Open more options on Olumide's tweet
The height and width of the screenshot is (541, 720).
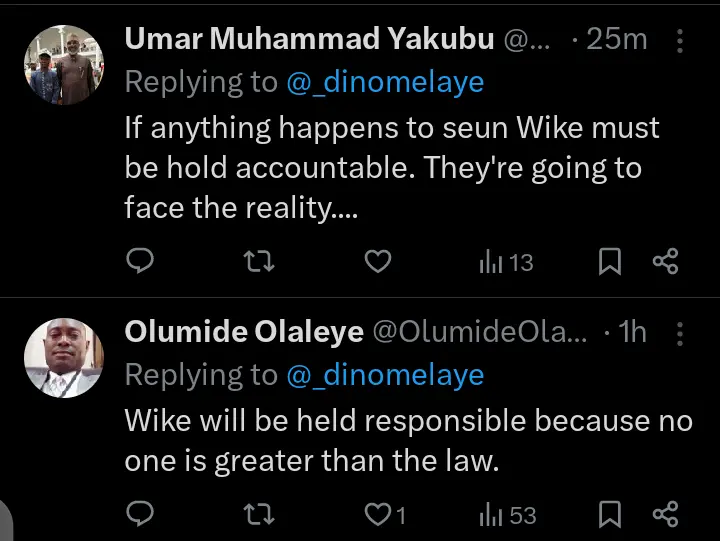(x=680, y=333)
